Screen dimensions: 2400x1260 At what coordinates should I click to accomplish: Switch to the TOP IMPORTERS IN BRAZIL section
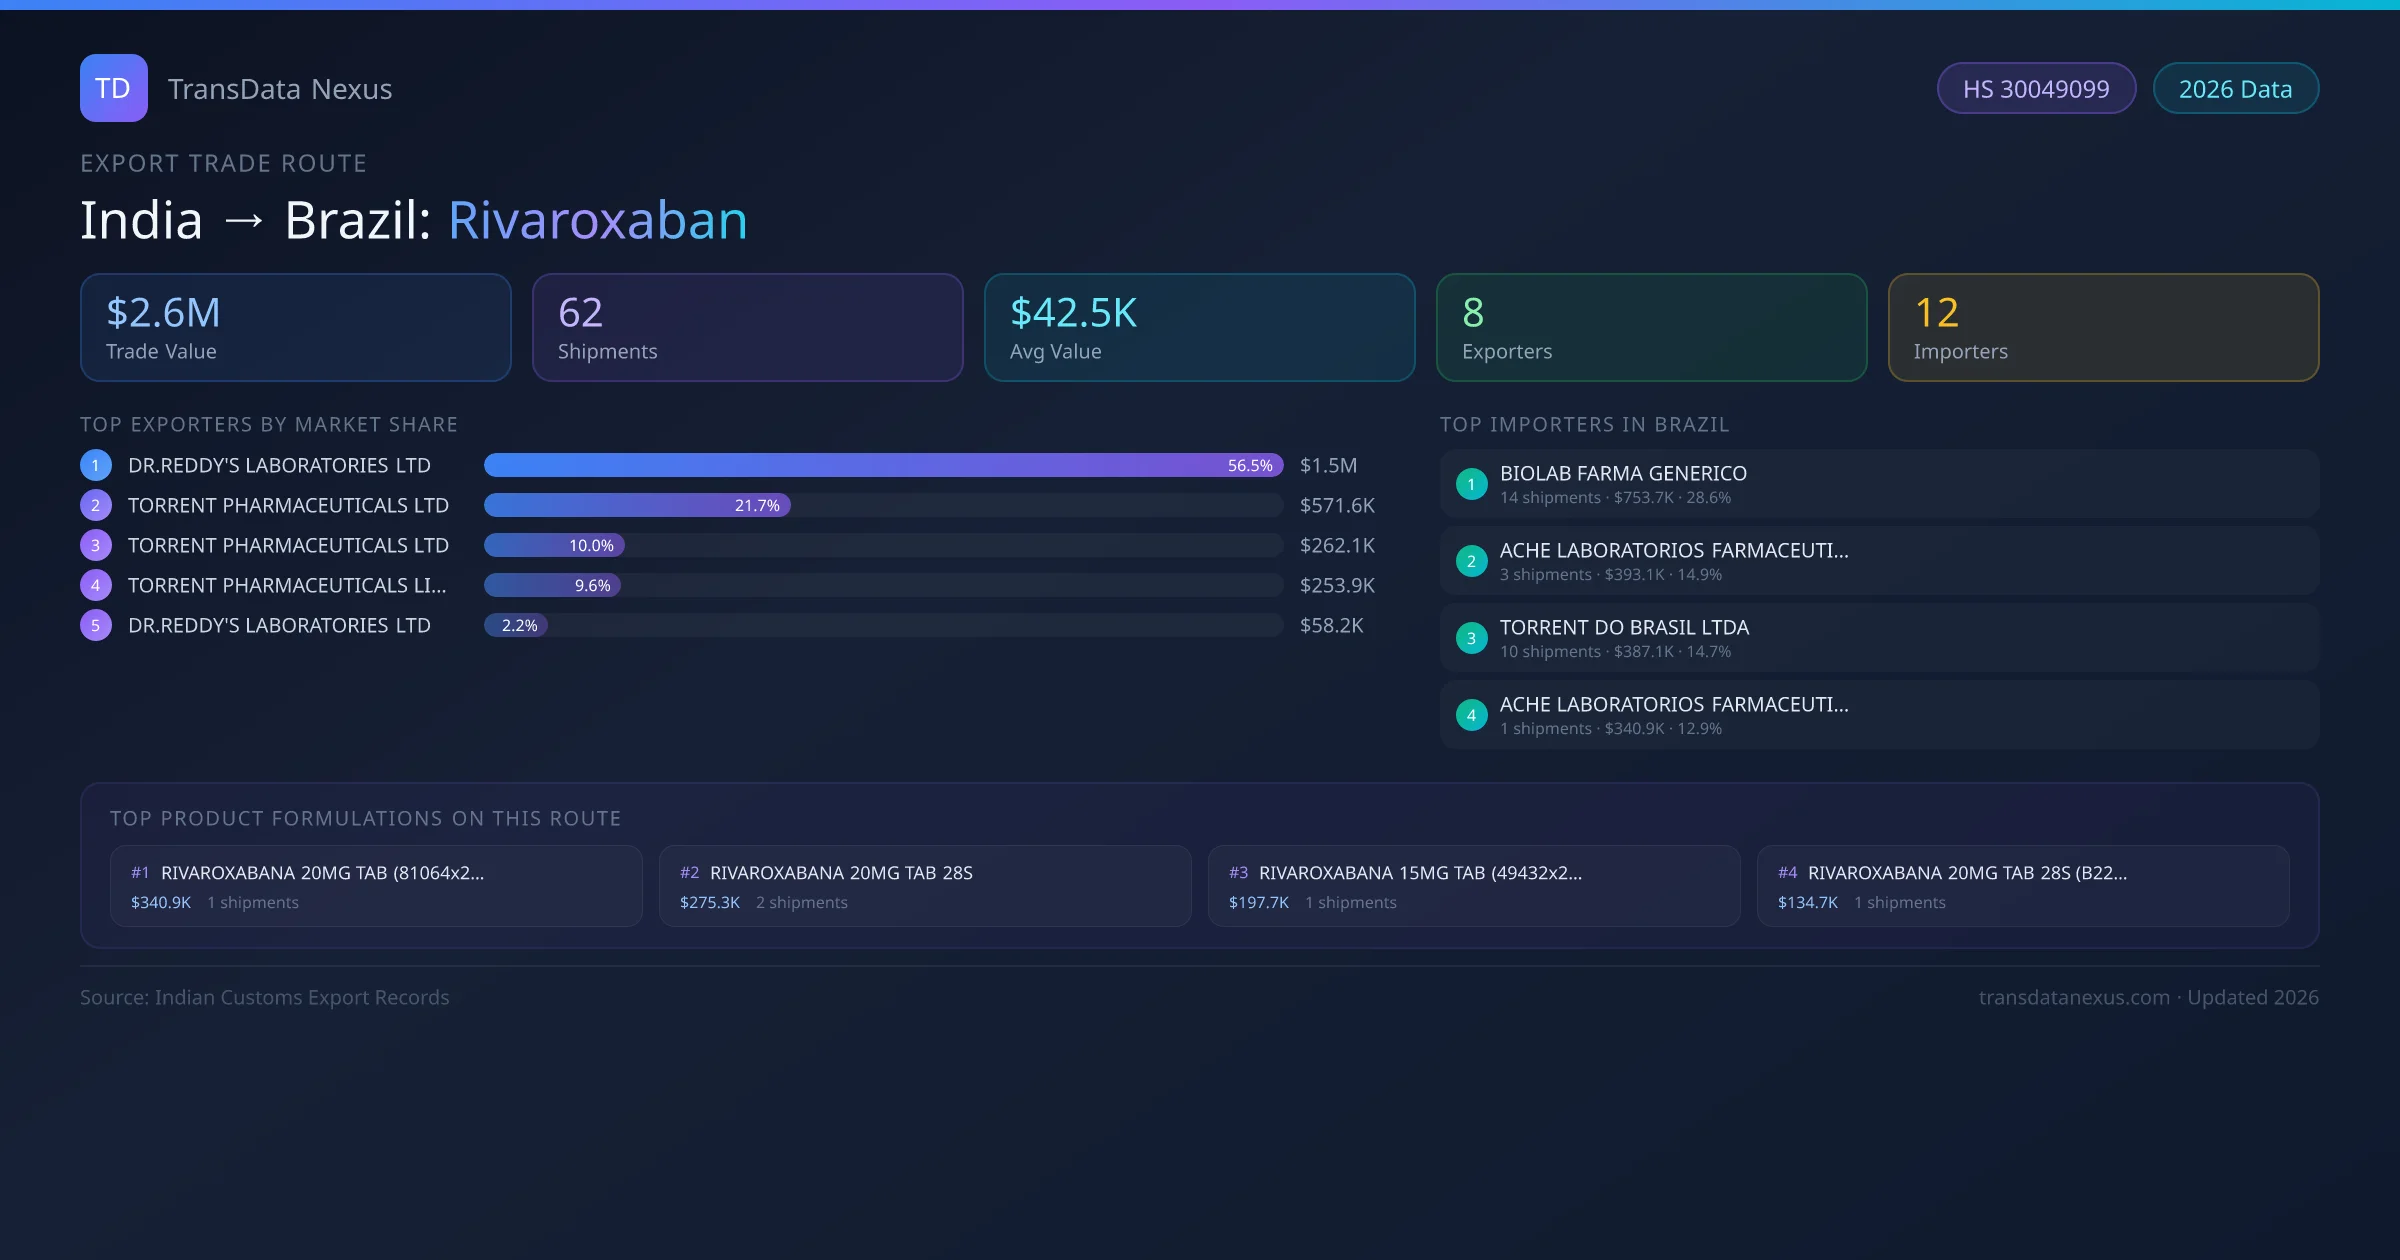1585,424
